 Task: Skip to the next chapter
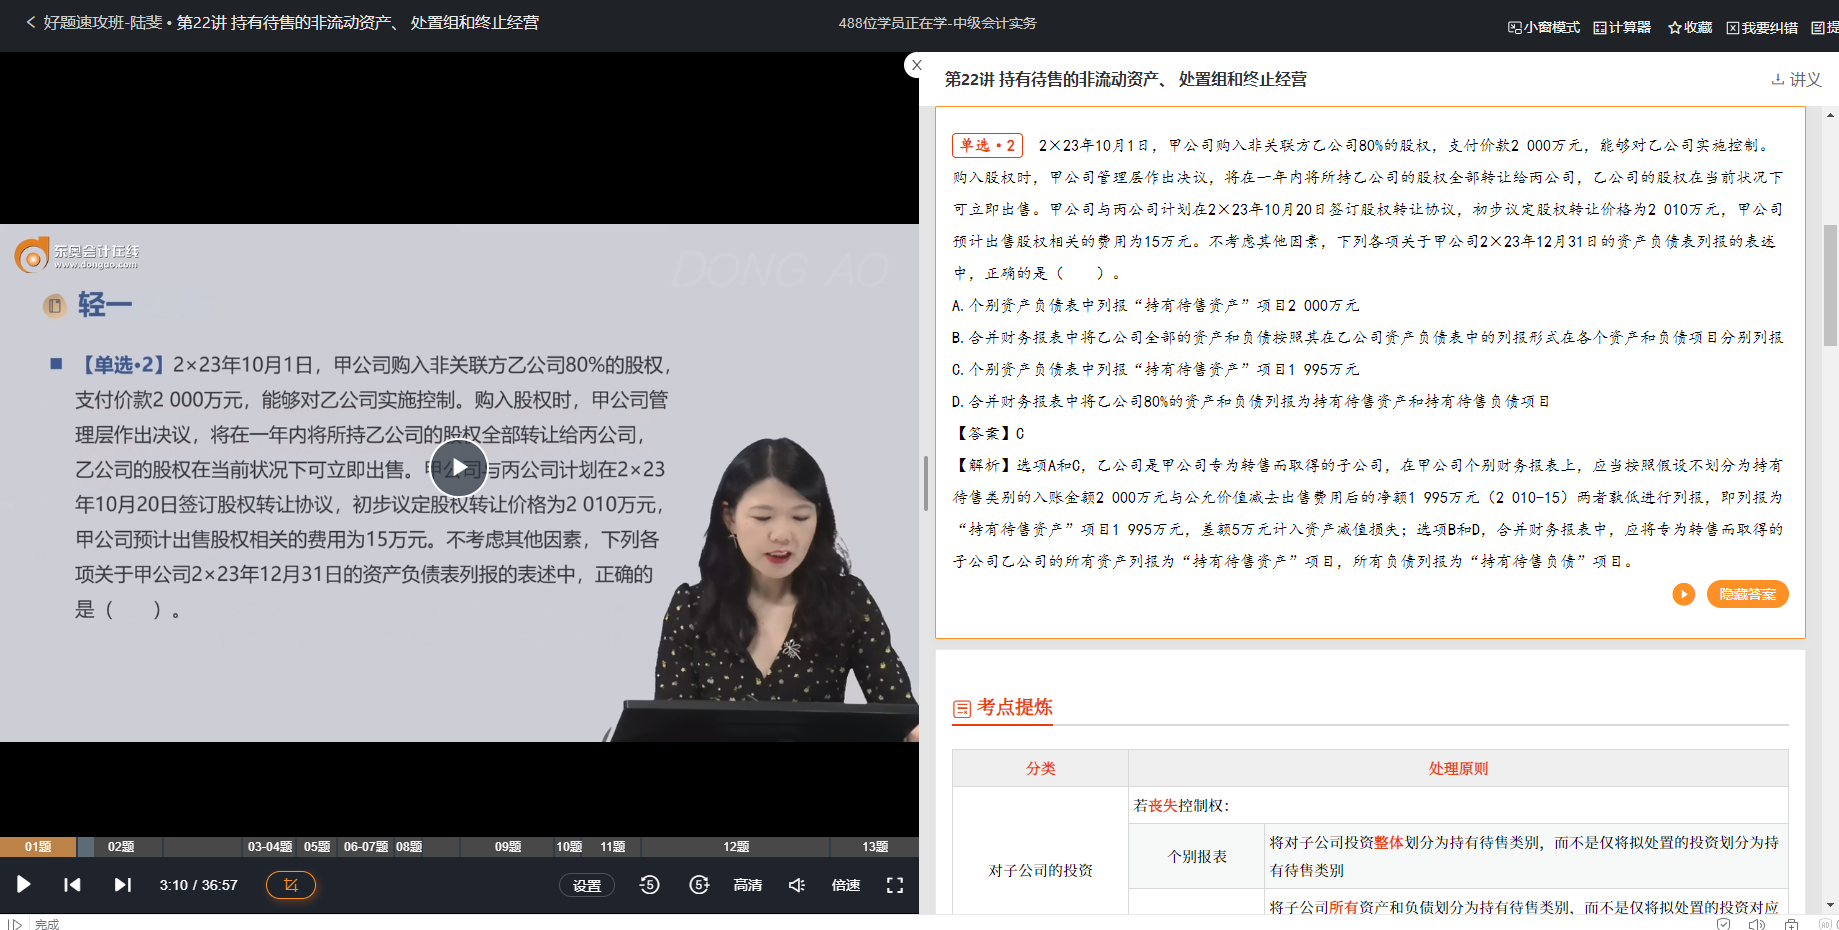pos(122,885)
